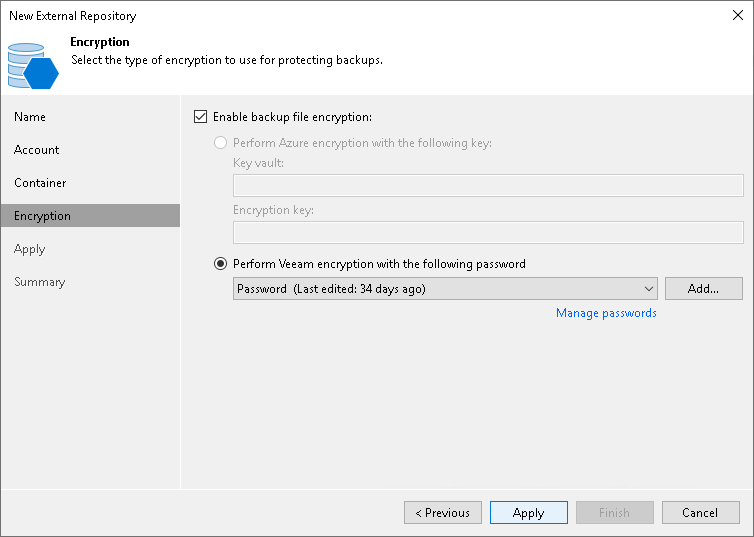Jump to the Summary step
The image size is (754, 537).
point(39,282)
